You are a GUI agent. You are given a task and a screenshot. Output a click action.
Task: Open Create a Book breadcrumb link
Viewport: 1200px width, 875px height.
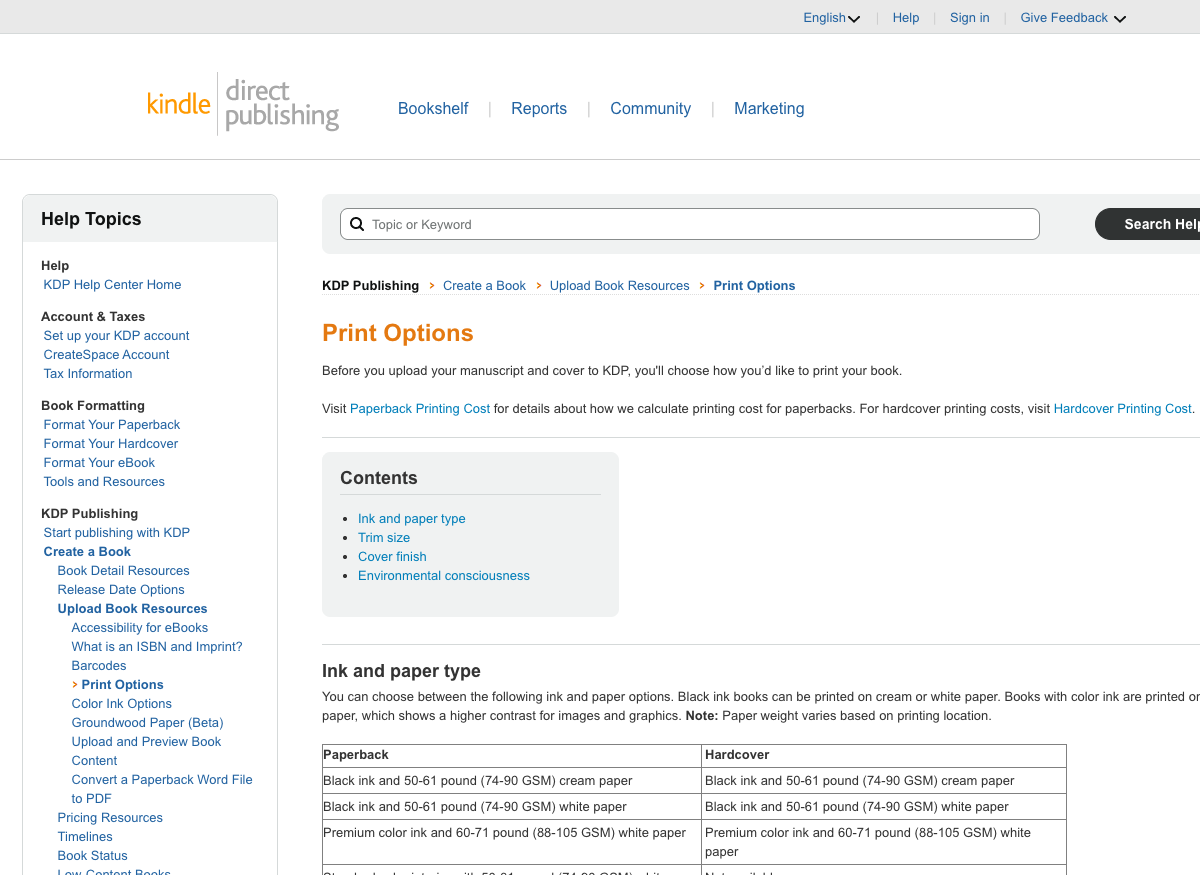[484, 286]
